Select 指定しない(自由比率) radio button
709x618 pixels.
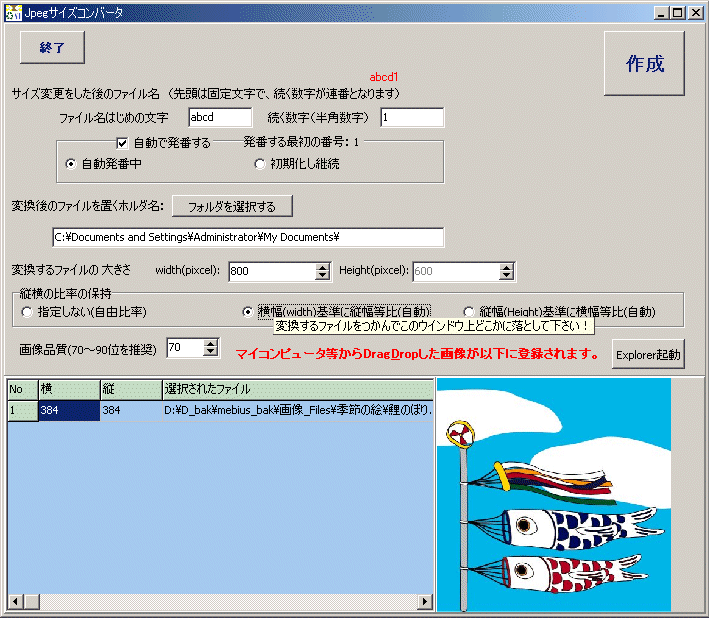coord(27,312)
